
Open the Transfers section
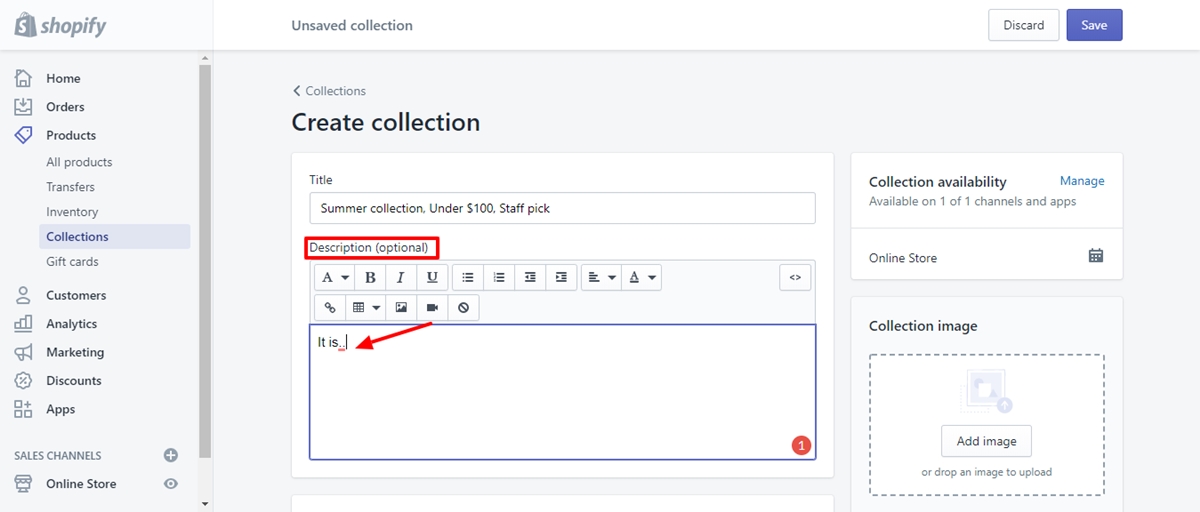pos(70,187)
